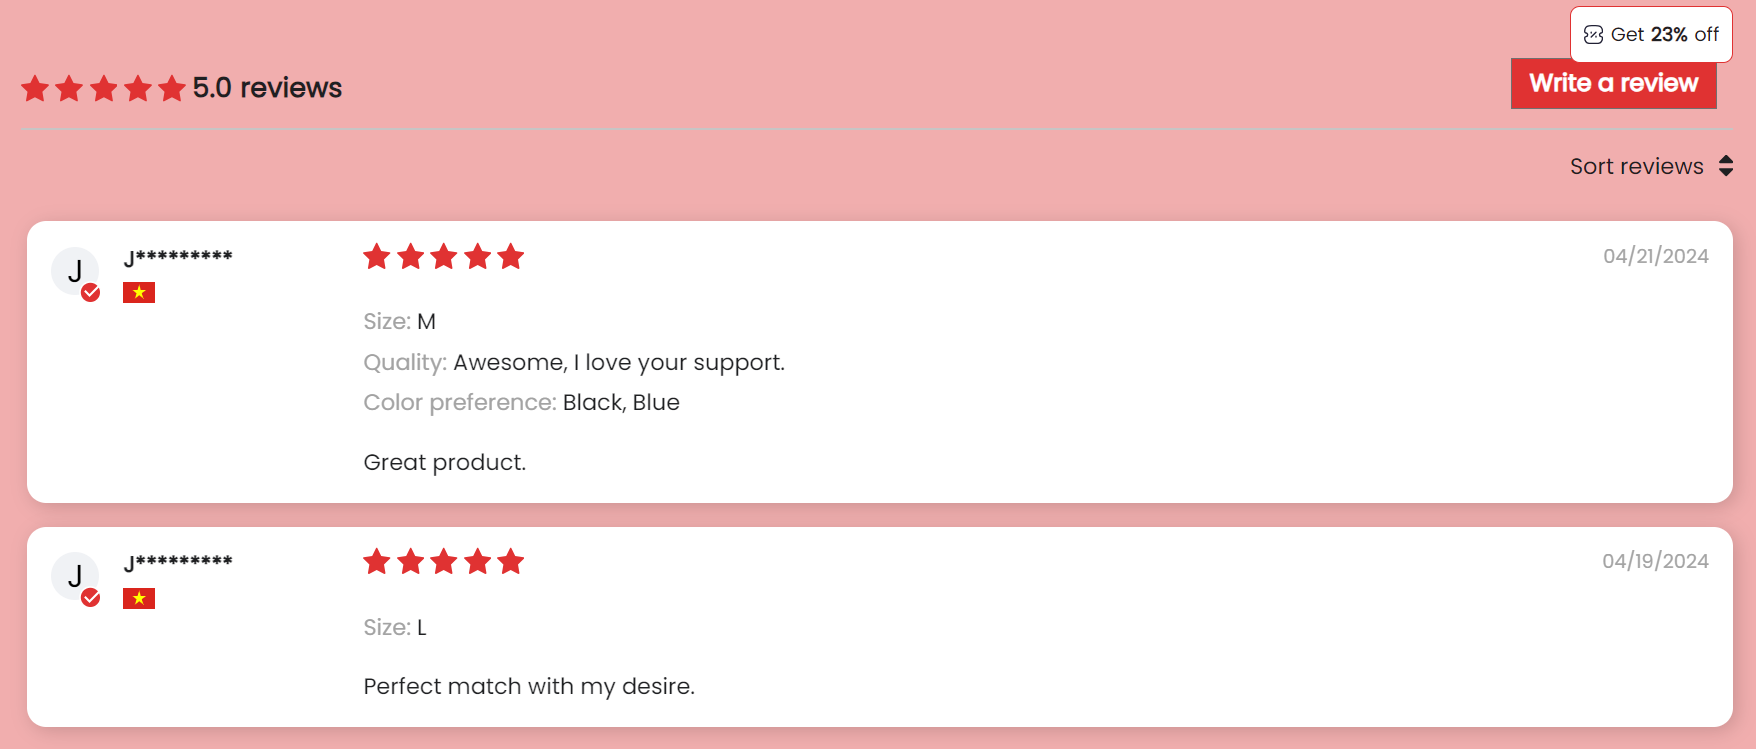Click the sort up-down arrows icon
Image resolution: width=1756 pixels, height=749 pixels.
pos(1726,166)
